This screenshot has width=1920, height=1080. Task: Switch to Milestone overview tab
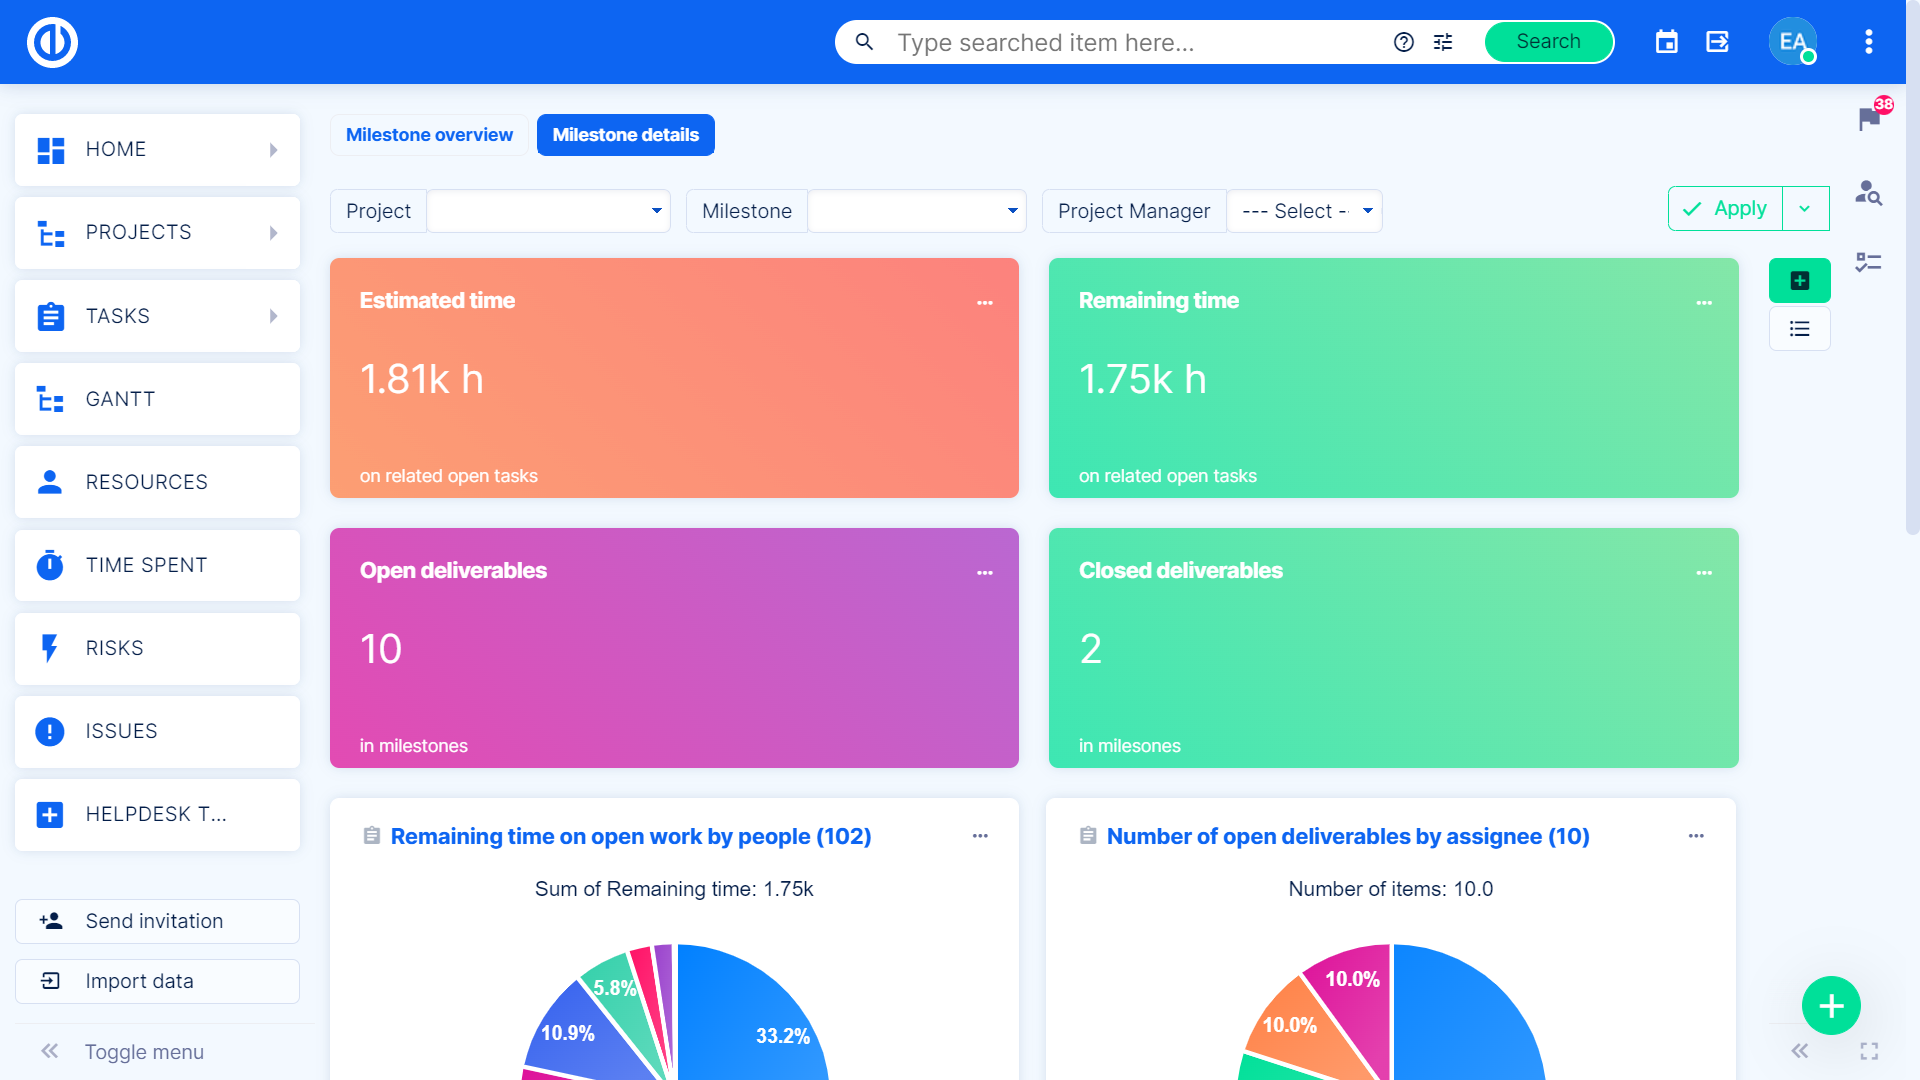click(x=429, y=135)
